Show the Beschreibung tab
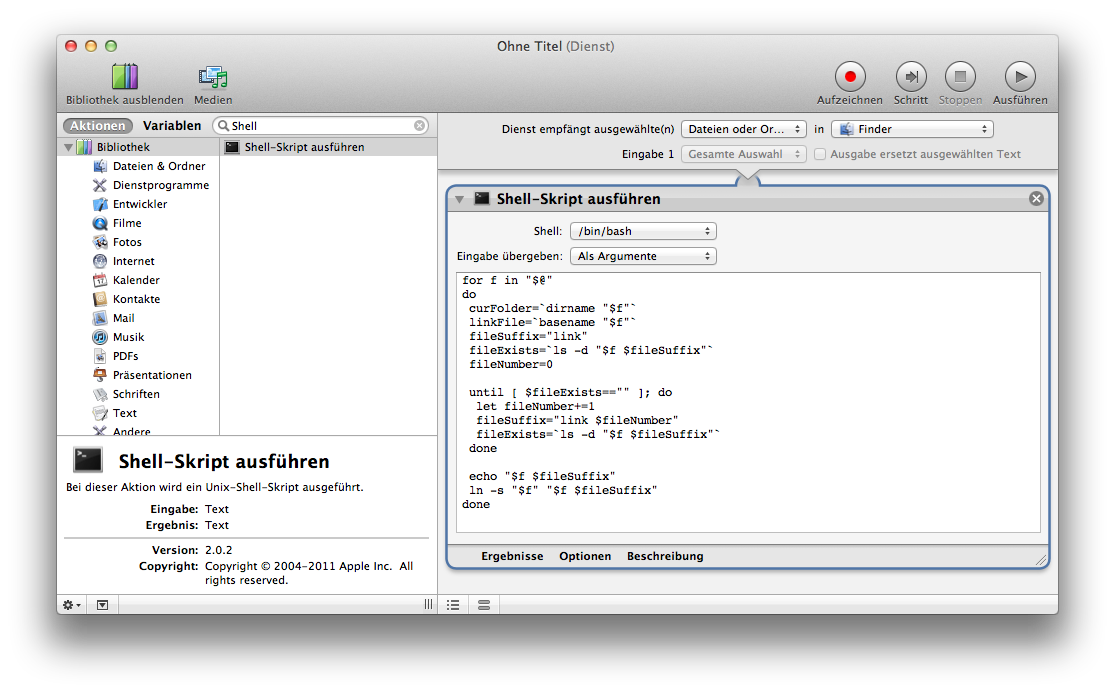 (x=665, y=557)
